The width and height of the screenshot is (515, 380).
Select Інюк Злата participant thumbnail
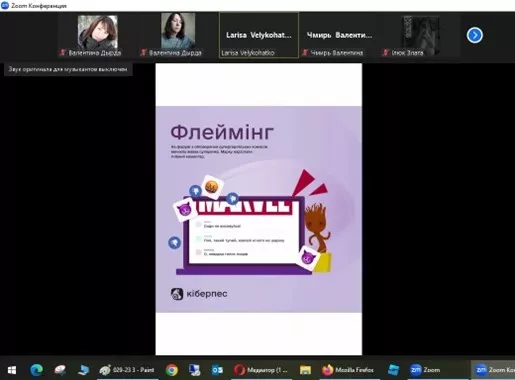click(420, 35)
